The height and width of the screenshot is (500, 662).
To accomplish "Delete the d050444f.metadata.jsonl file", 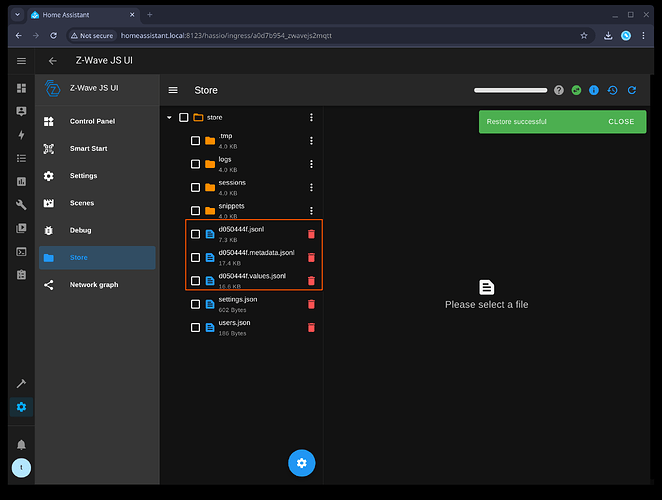I will (311, 257).
